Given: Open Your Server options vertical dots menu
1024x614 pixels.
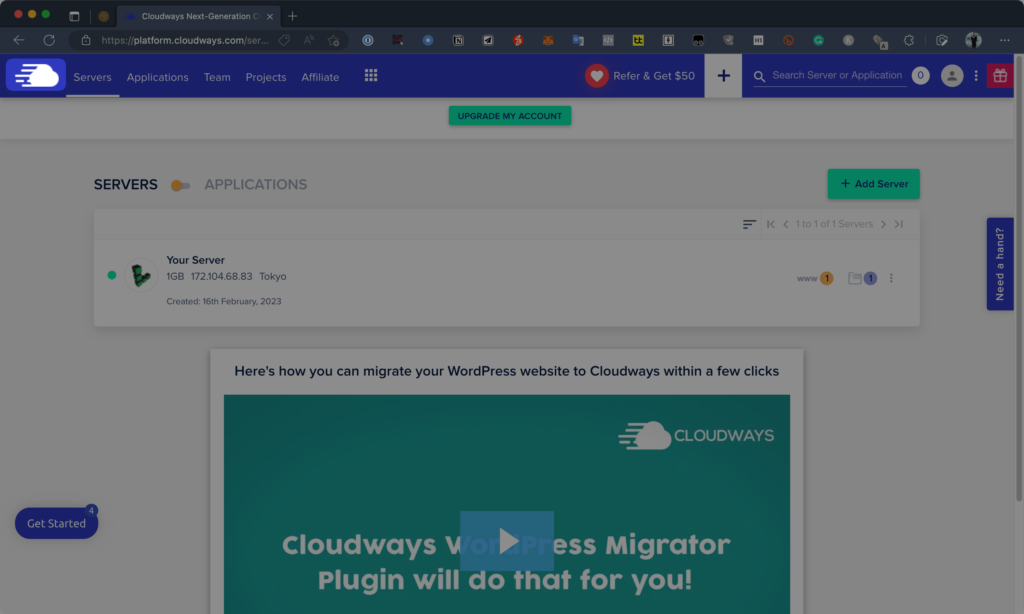Looking at the screenshot, I should pos(891,278).
